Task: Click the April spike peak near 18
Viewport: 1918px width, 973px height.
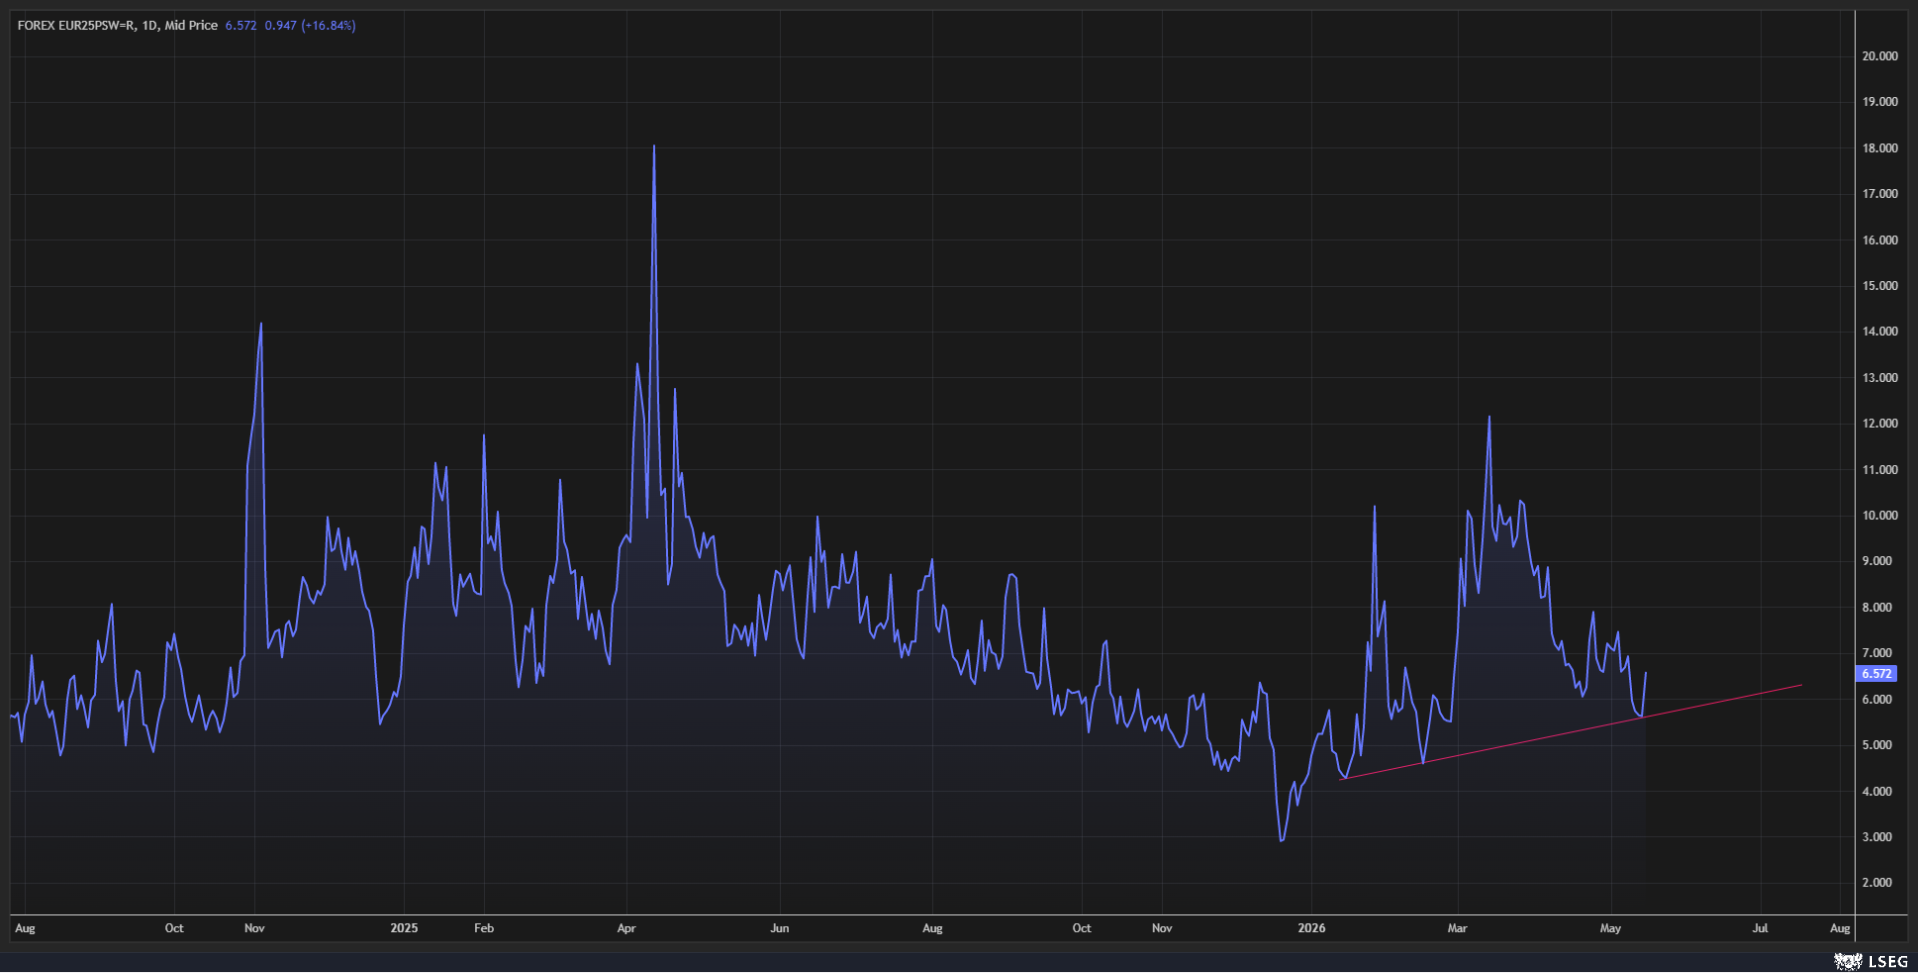Action: (x=654, y=147)
